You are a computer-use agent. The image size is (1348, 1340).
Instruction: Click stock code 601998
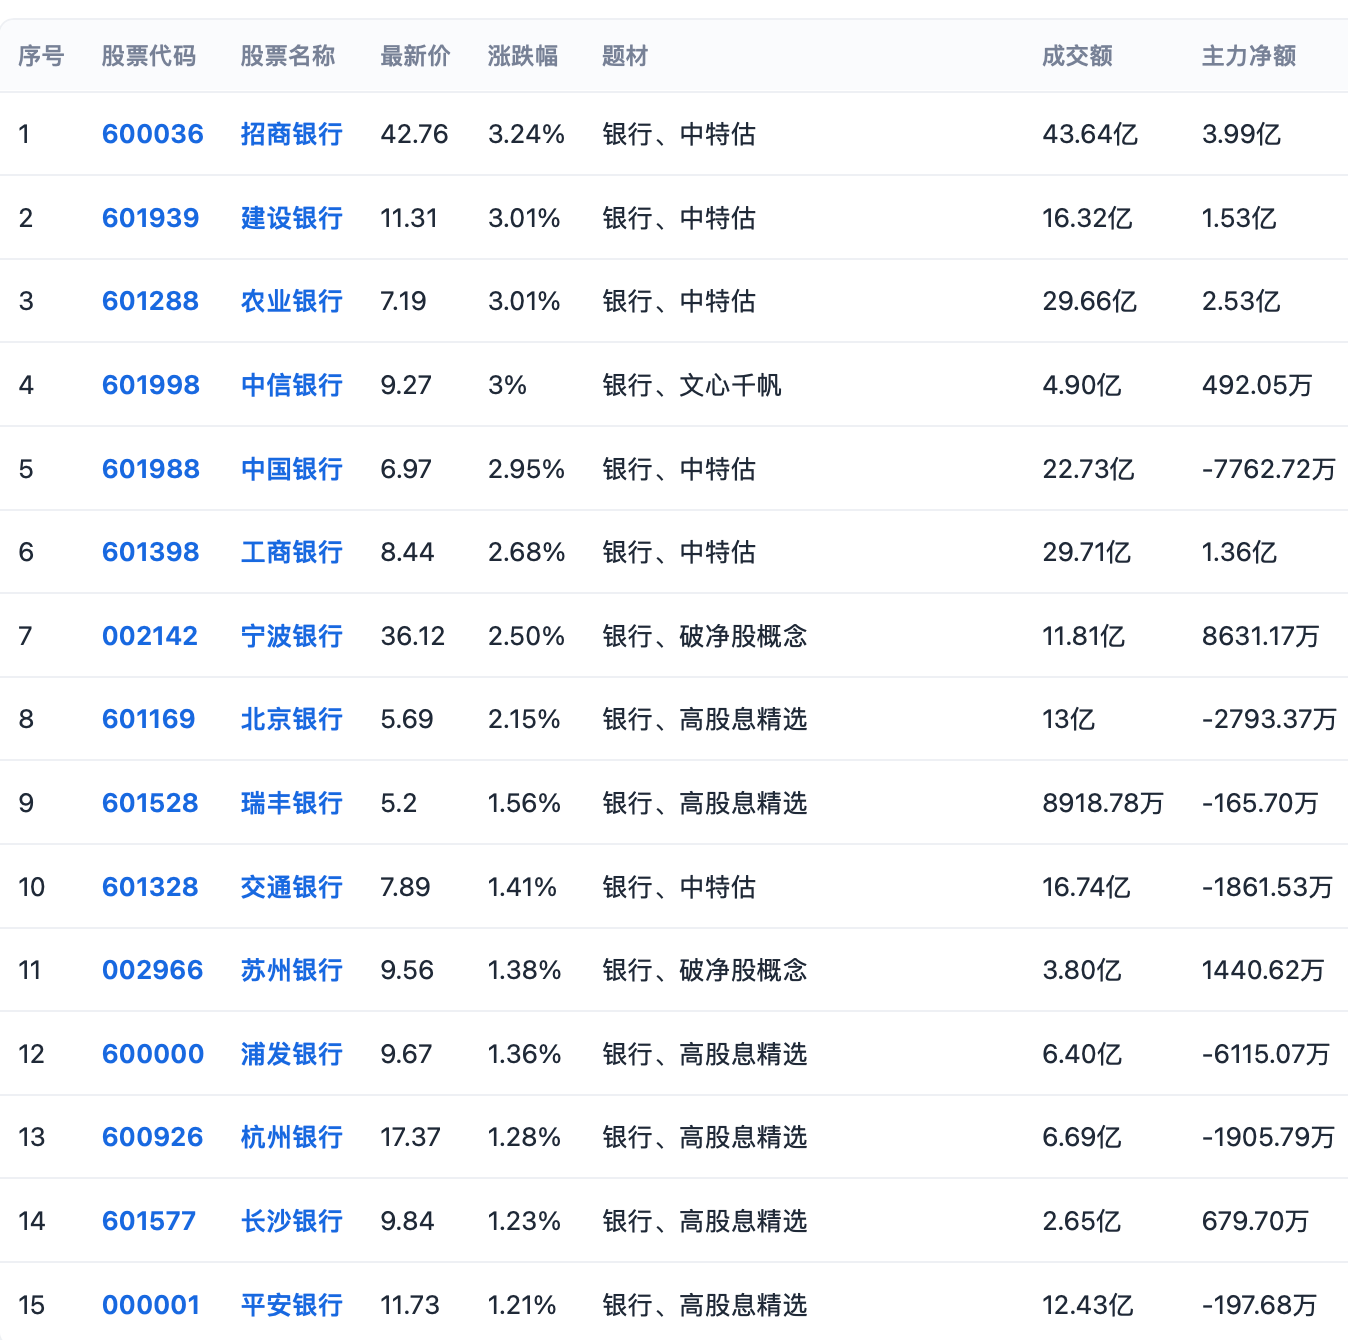point(151,385)
